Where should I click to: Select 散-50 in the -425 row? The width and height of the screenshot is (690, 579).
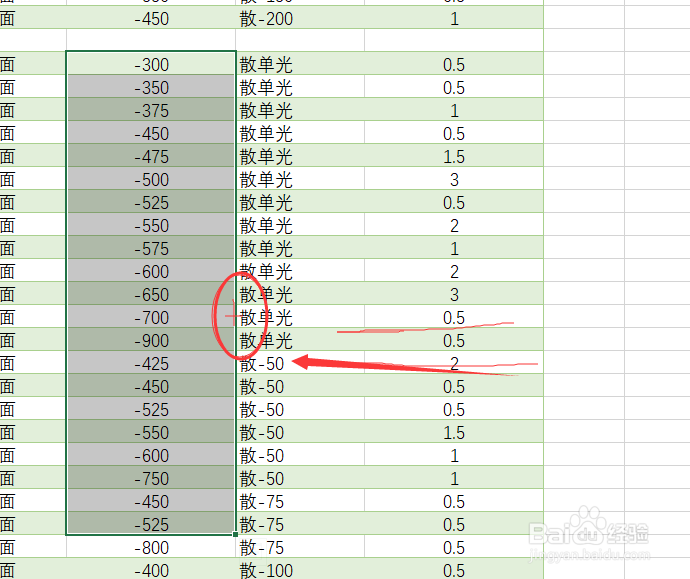coord(300,363)
